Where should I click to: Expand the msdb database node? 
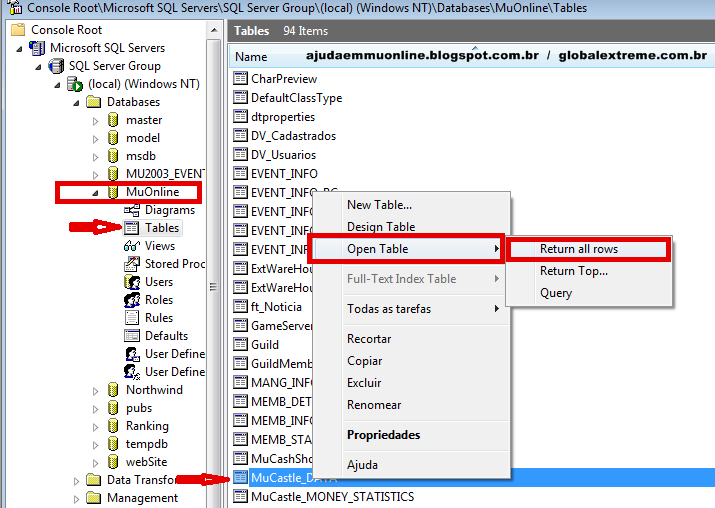tap(95, 157)
